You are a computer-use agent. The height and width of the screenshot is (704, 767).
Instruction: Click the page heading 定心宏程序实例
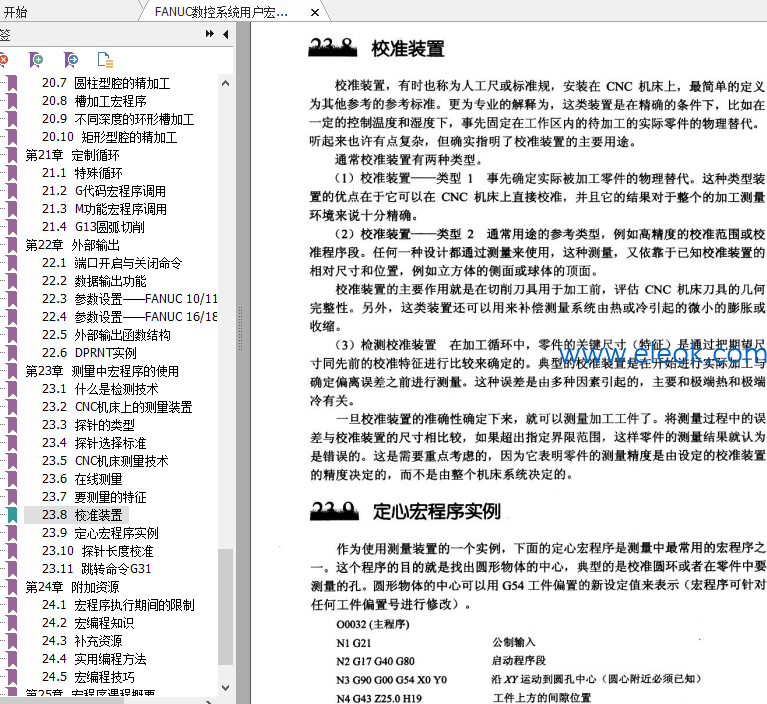pyautogui.click(x=436, y=512)
